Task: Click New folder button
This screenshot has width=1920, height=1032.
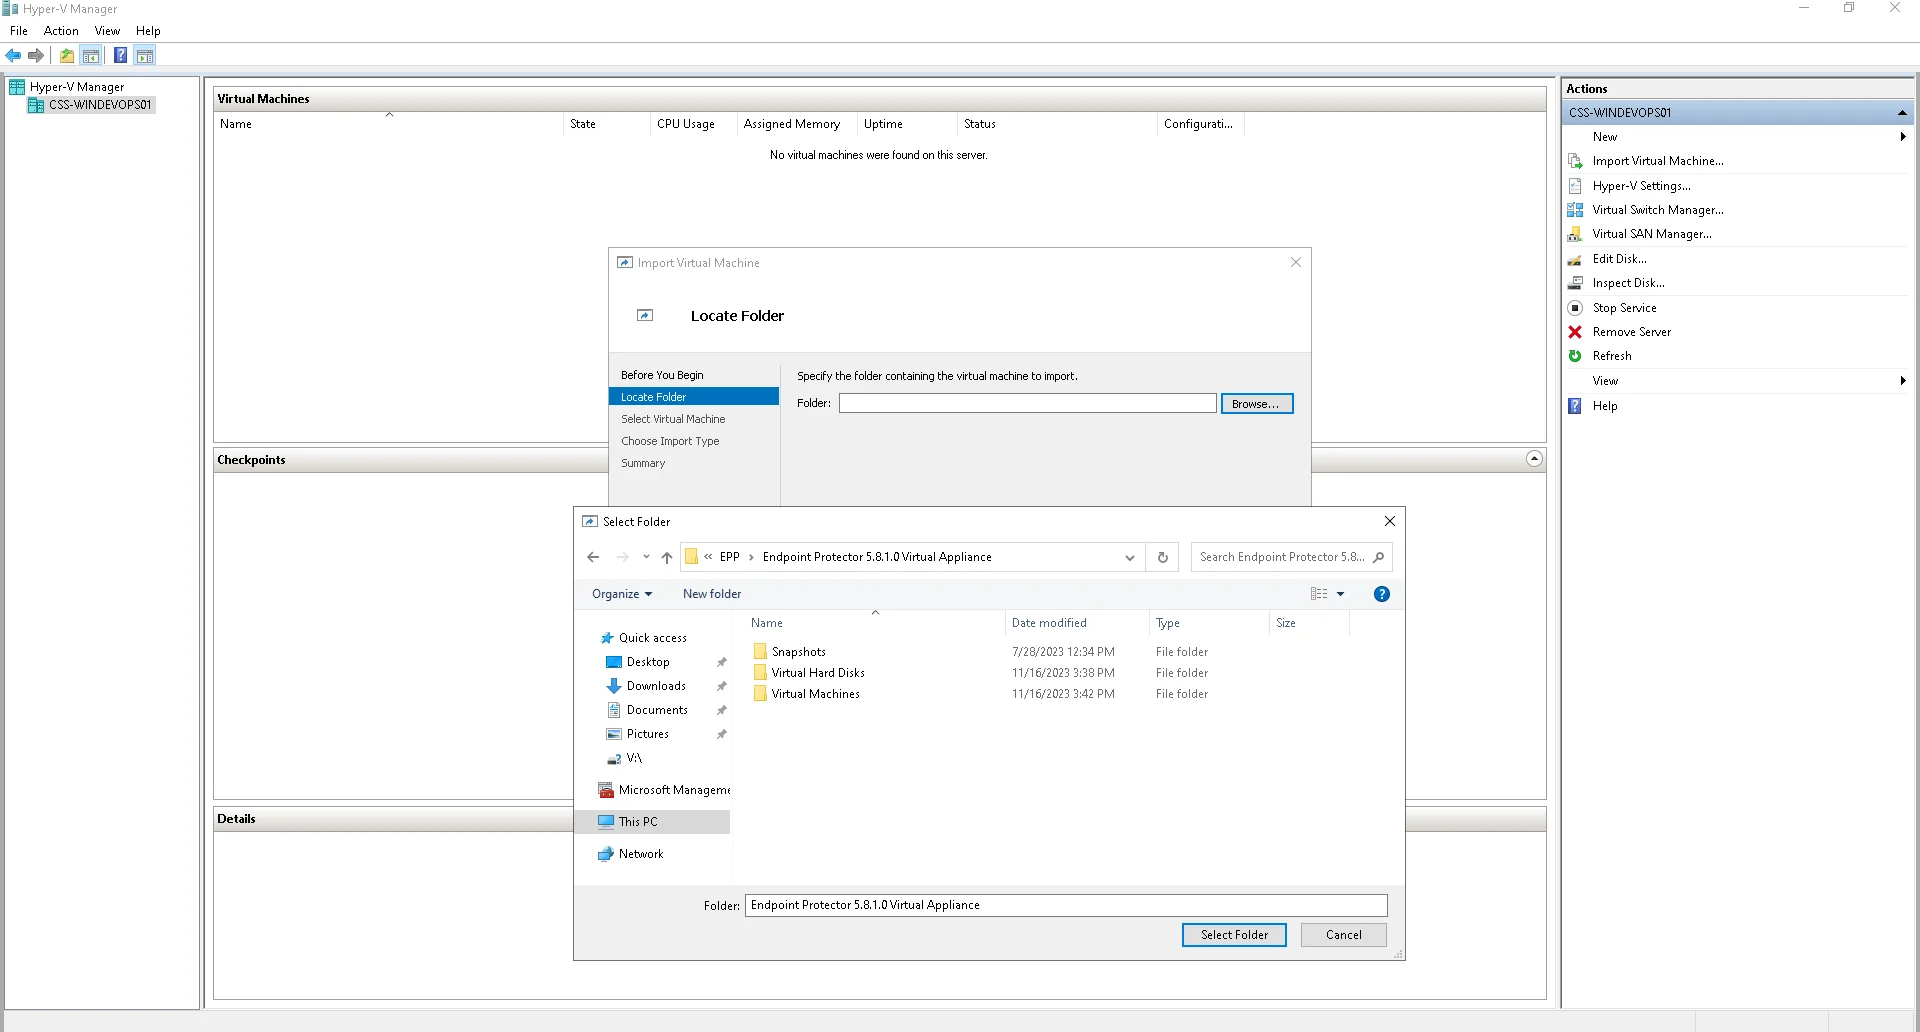Action: pos(712,594)
